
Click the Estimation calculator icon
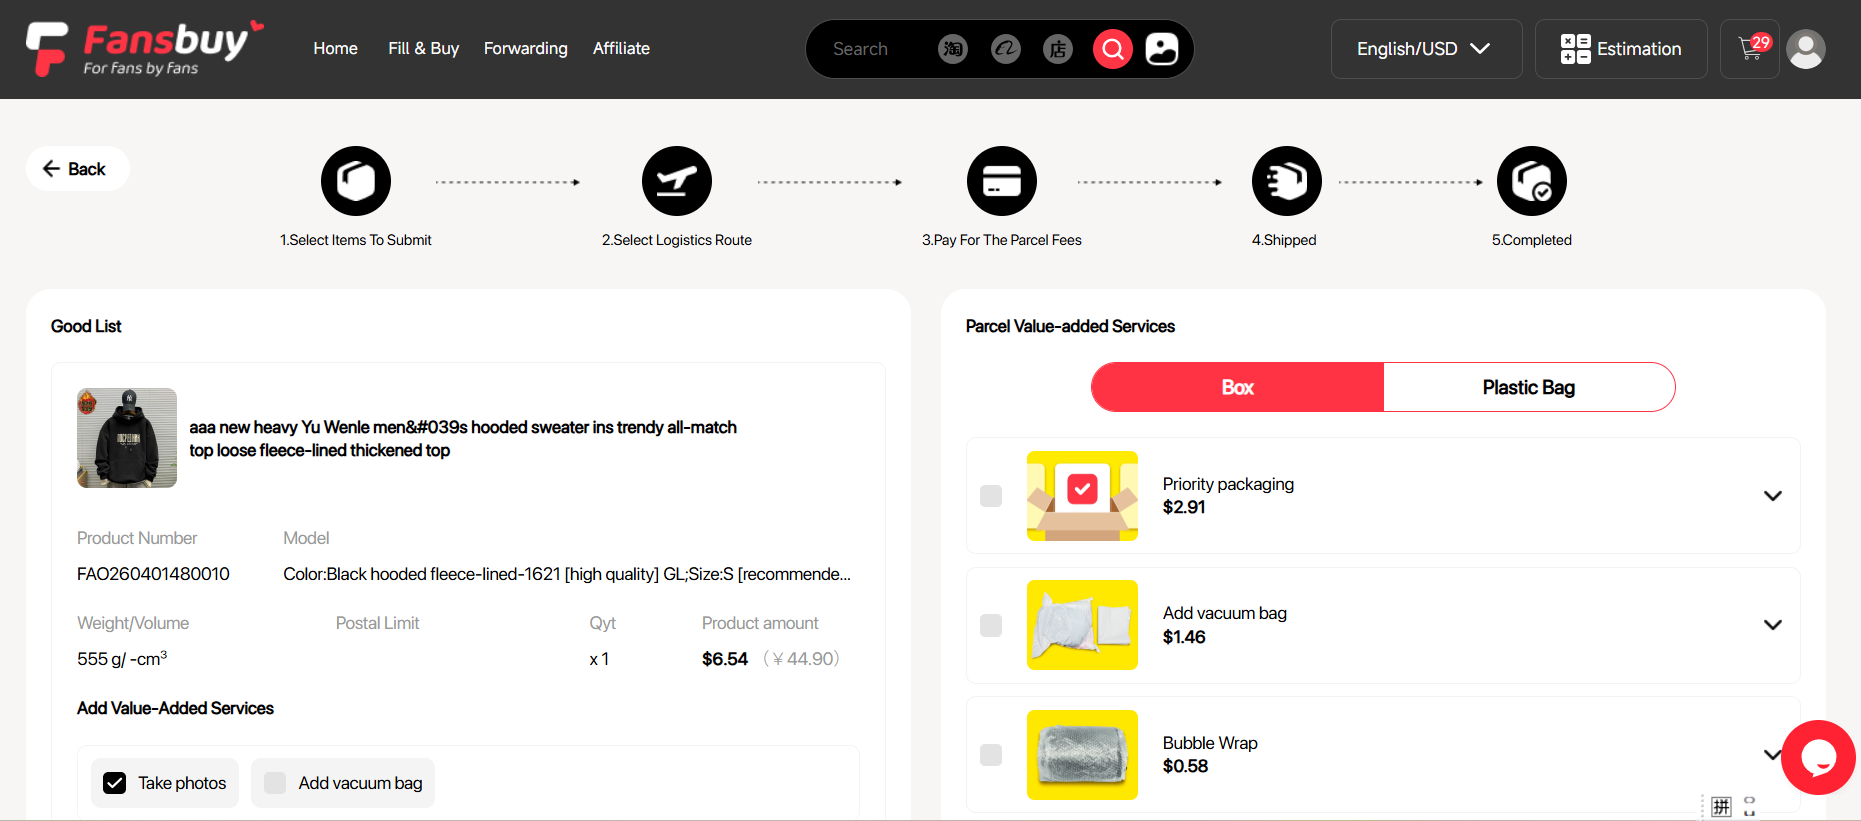1576,49
